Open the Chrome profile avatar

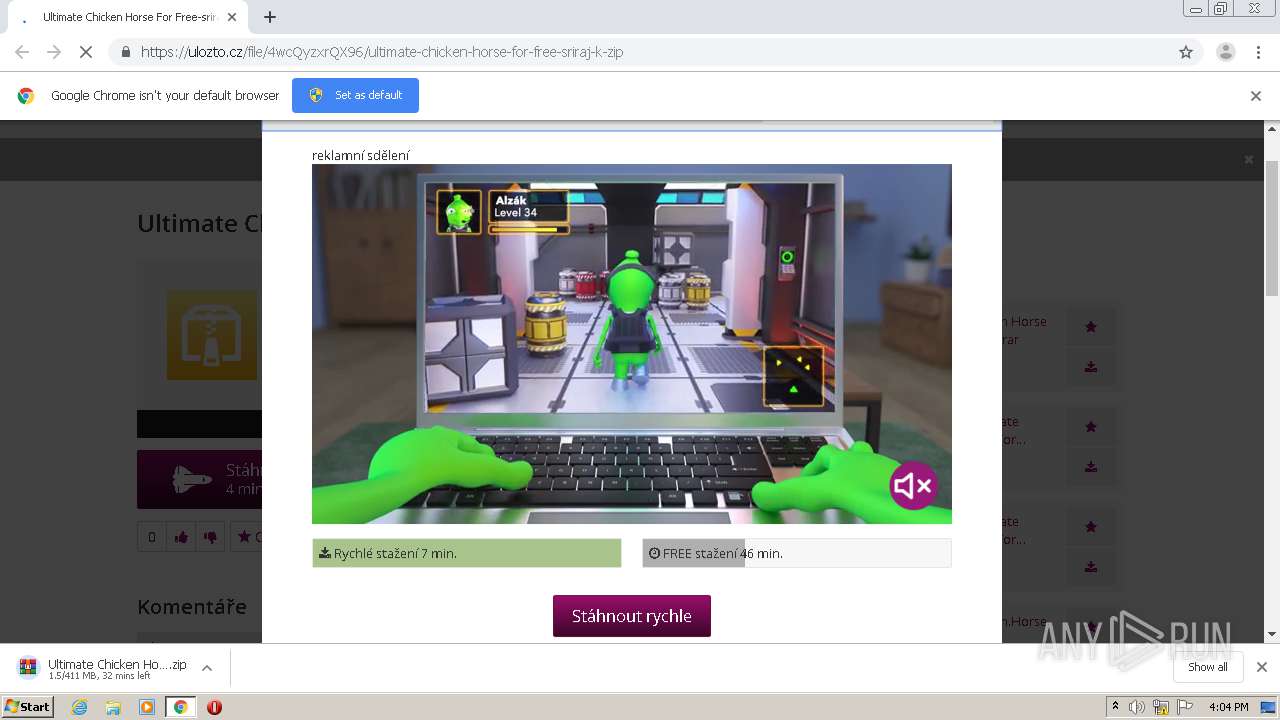tap(1225, 52)
